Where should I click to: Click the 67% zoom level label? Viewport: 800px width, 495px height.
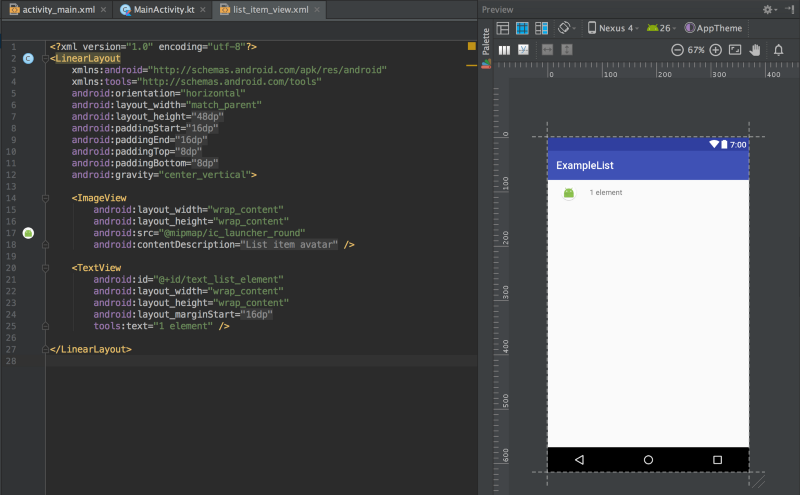point(696,50)
